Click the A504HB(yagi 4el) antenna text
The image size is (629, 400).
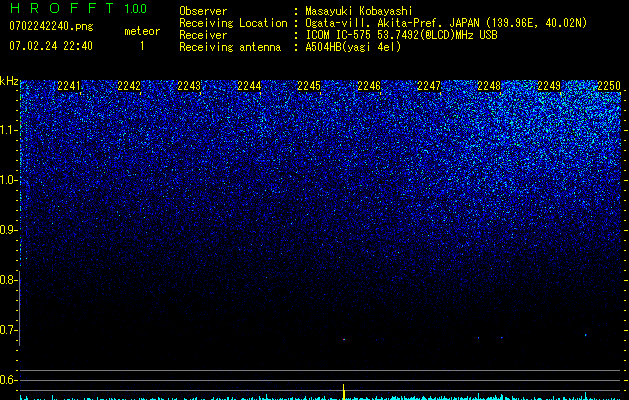pyautogui.click(x=353, y=47)
